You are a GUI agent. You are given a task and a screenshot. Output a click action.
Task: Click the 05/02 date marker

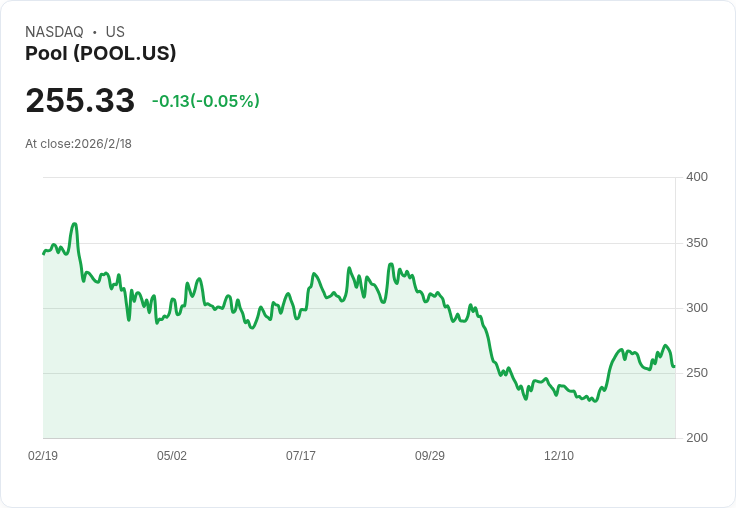(x=172, y=456)
